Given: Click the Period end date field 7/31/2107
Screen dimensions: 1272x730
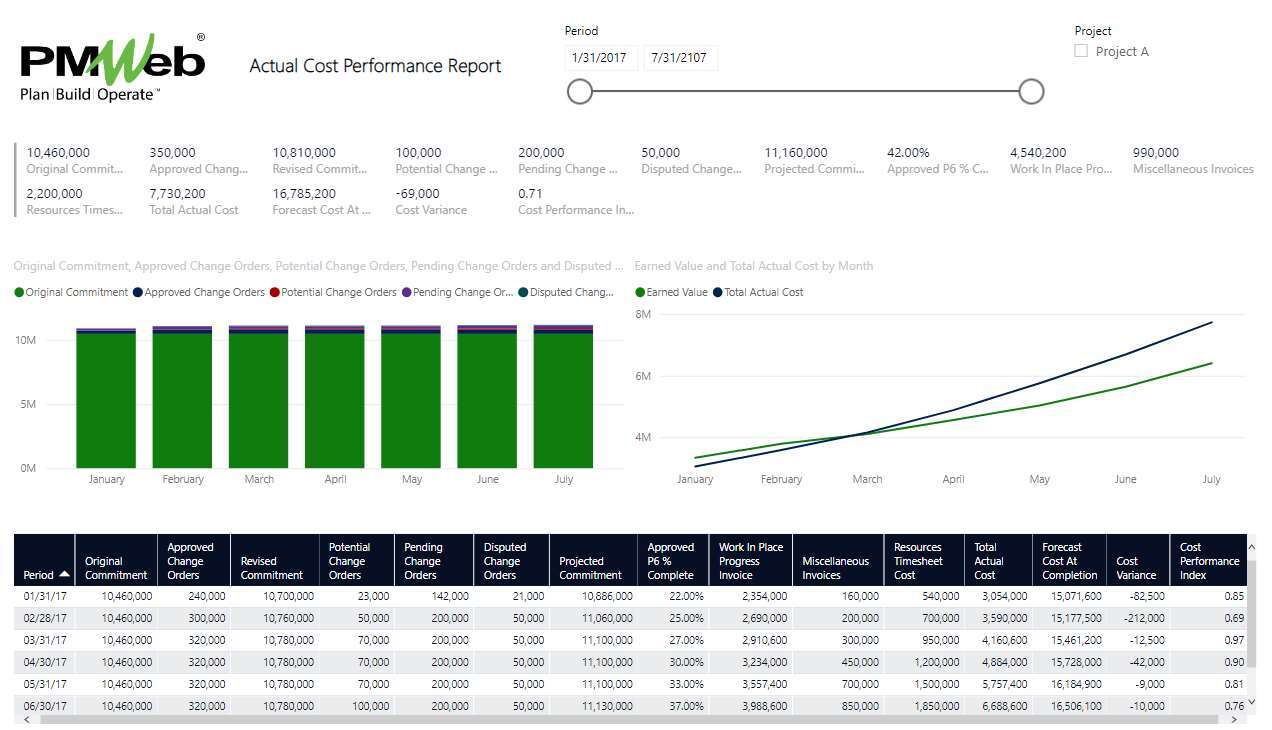Looking at the screenshot, I should coord(679,58).
